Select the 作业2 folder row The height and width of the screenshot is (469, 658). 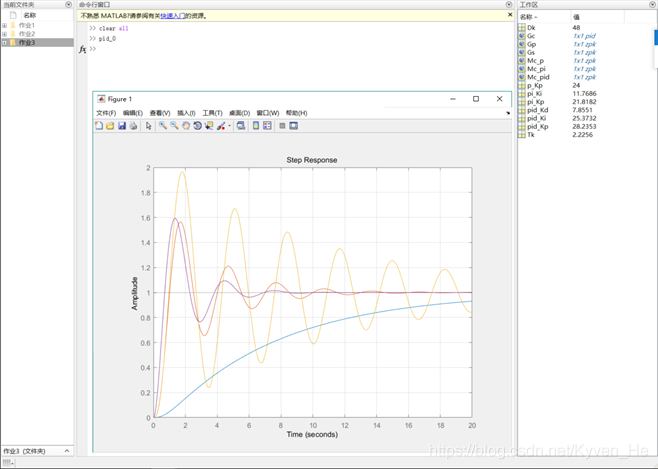coord(37,34)
